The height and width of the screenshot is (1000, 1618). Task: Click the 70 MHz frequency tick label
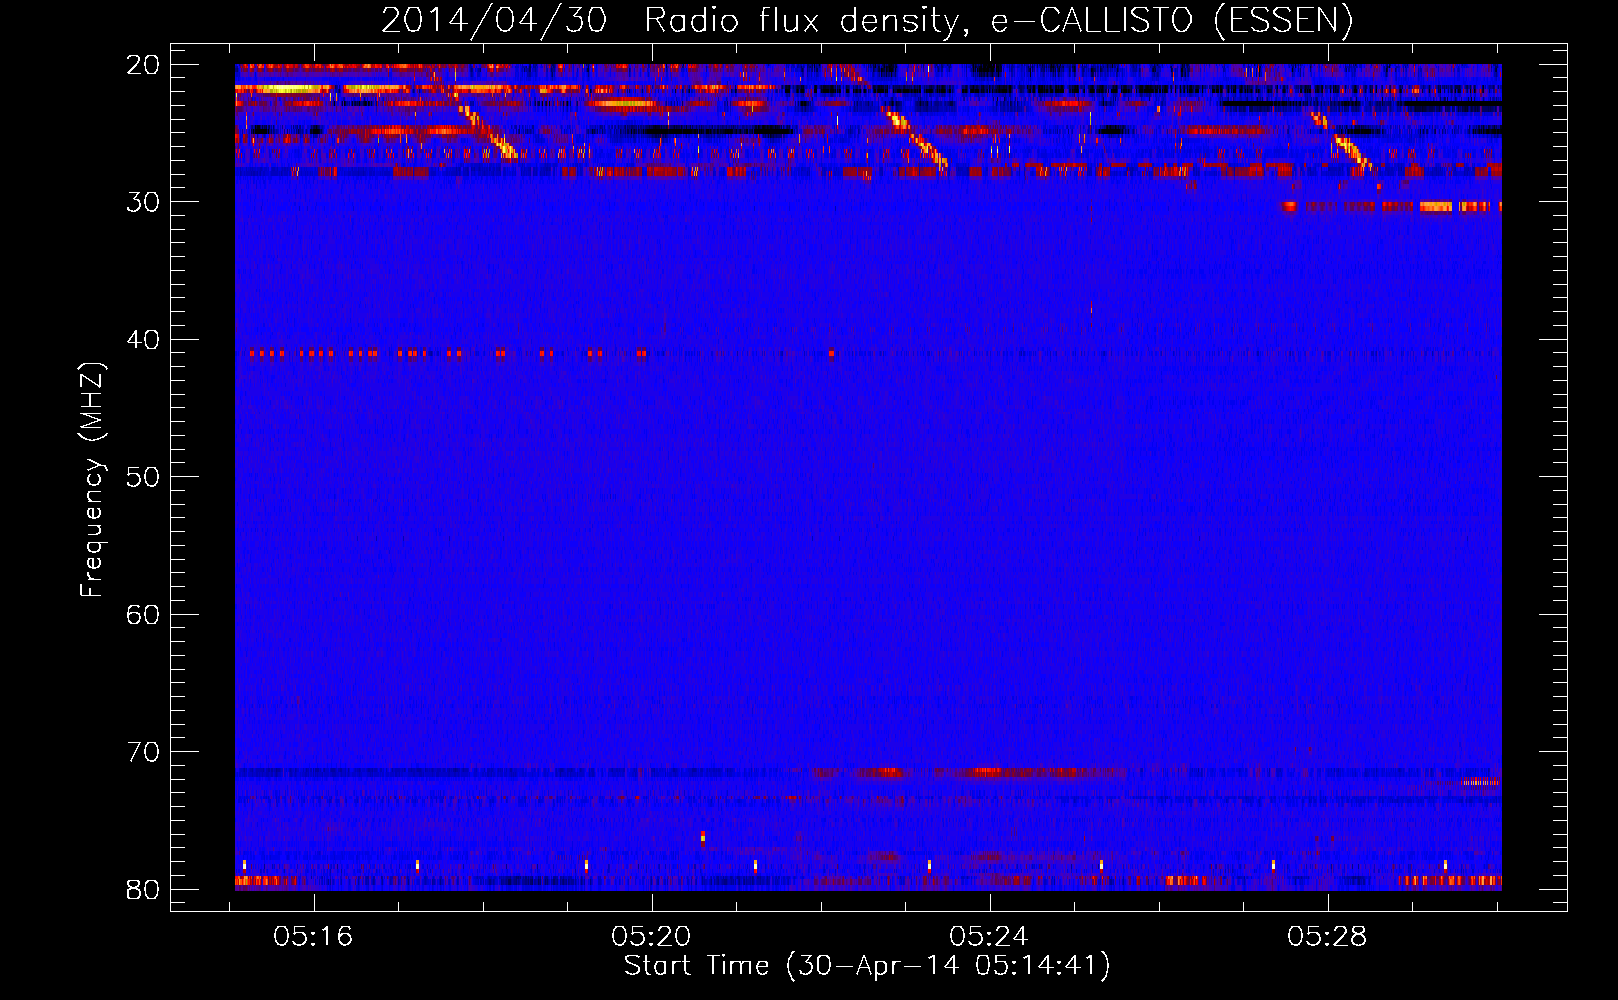[x=143, y=752]
